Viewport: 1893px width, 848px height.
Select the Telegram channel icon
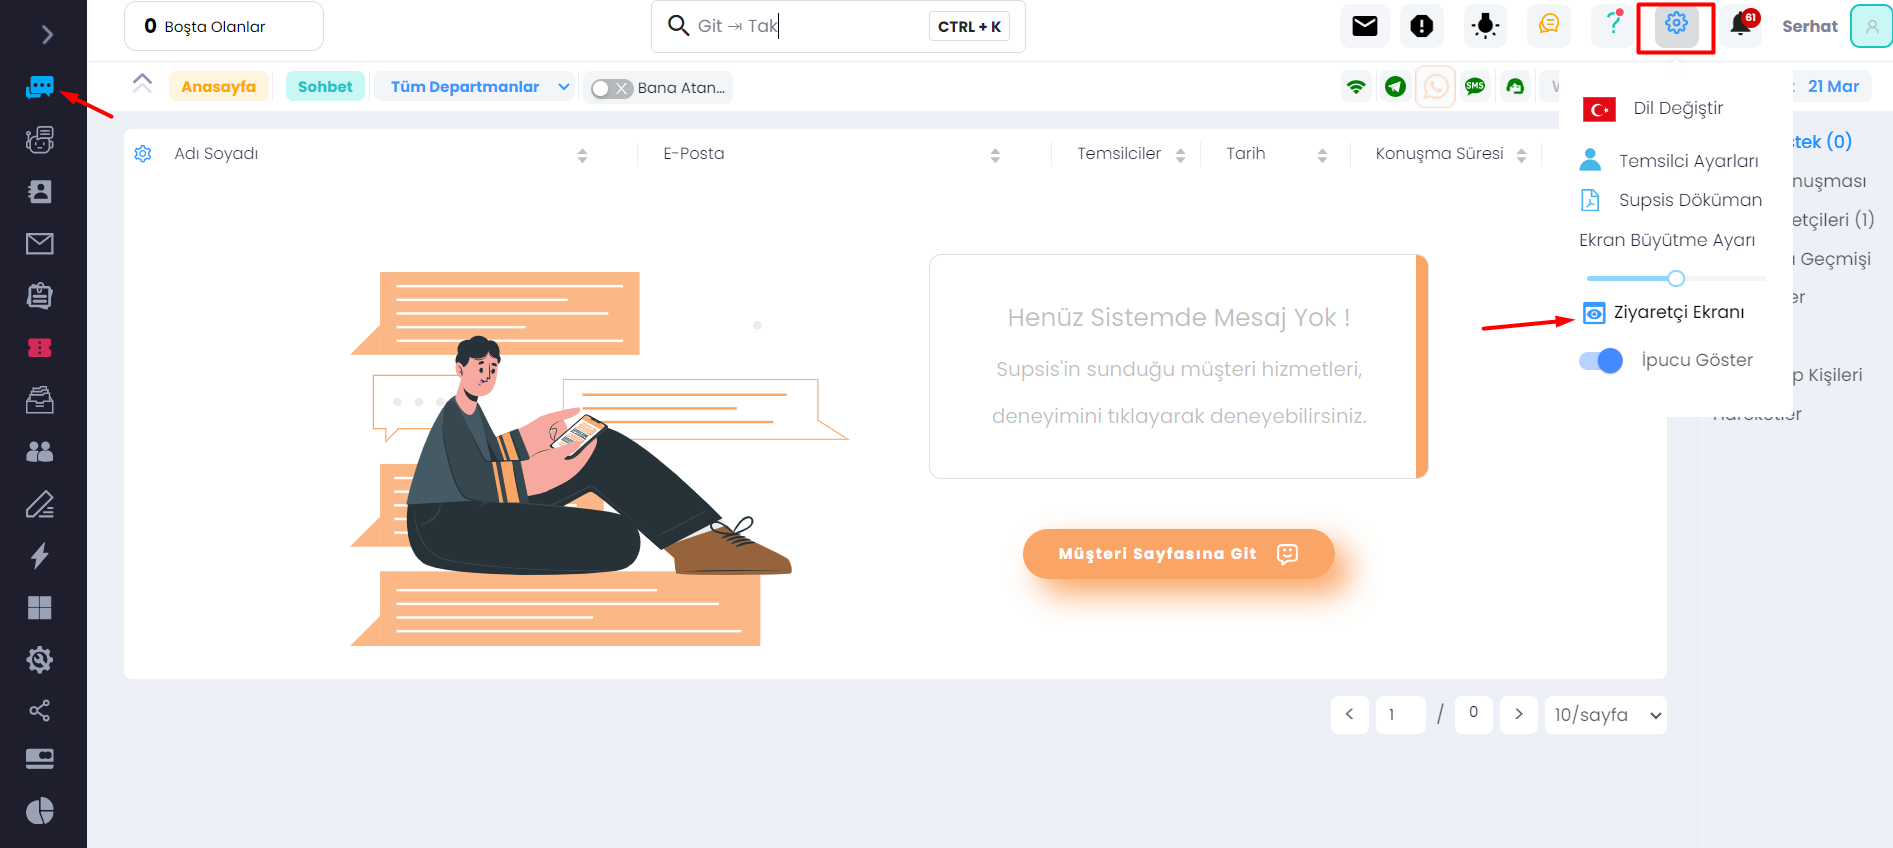(x=1395, y=87)
